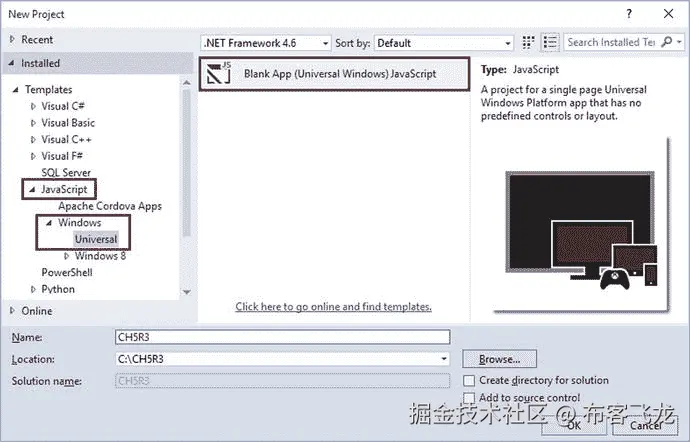Click the template tree scrollbar thumb
This screenshot has width=690, height=442.
[187, 163]
